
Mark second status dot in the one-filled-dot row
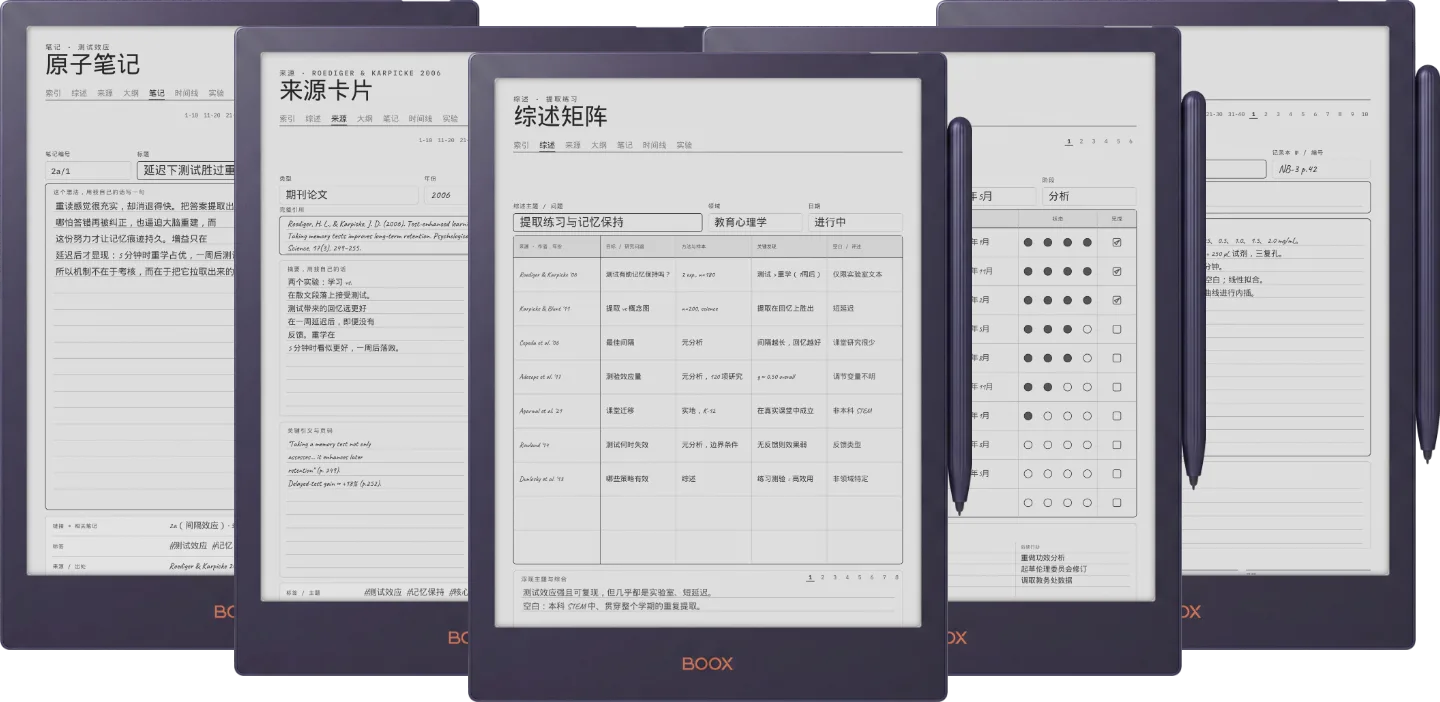click(1047, 416)
